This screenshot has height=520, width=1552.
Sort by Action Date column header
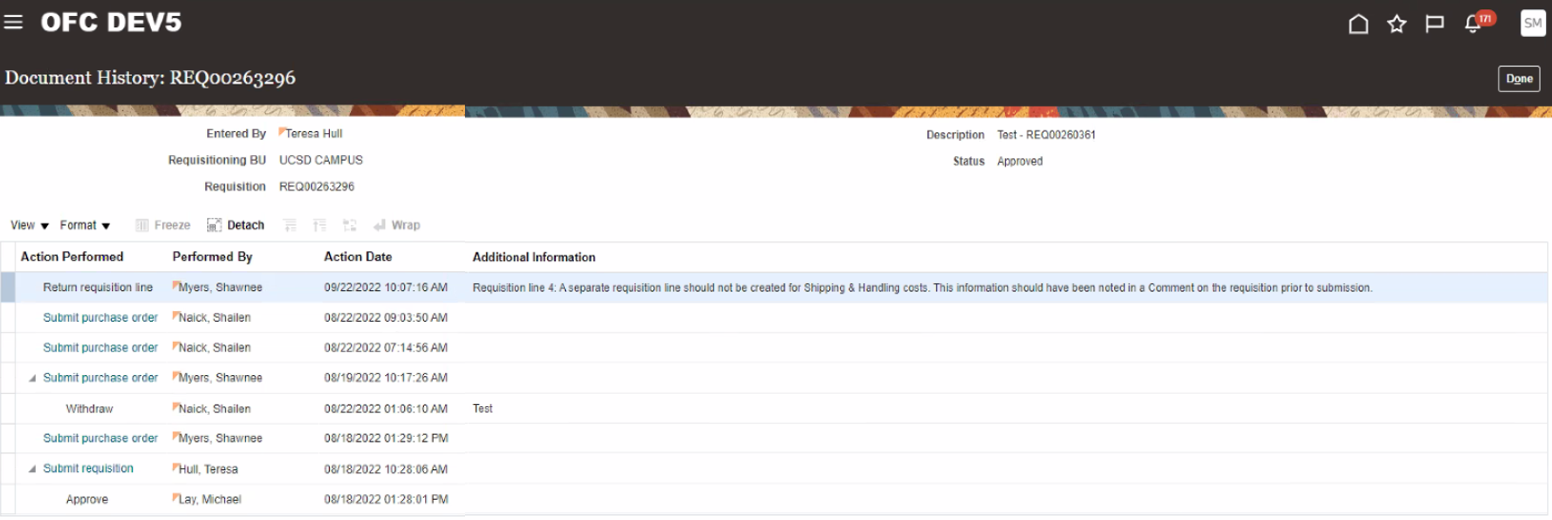point(358,257)
